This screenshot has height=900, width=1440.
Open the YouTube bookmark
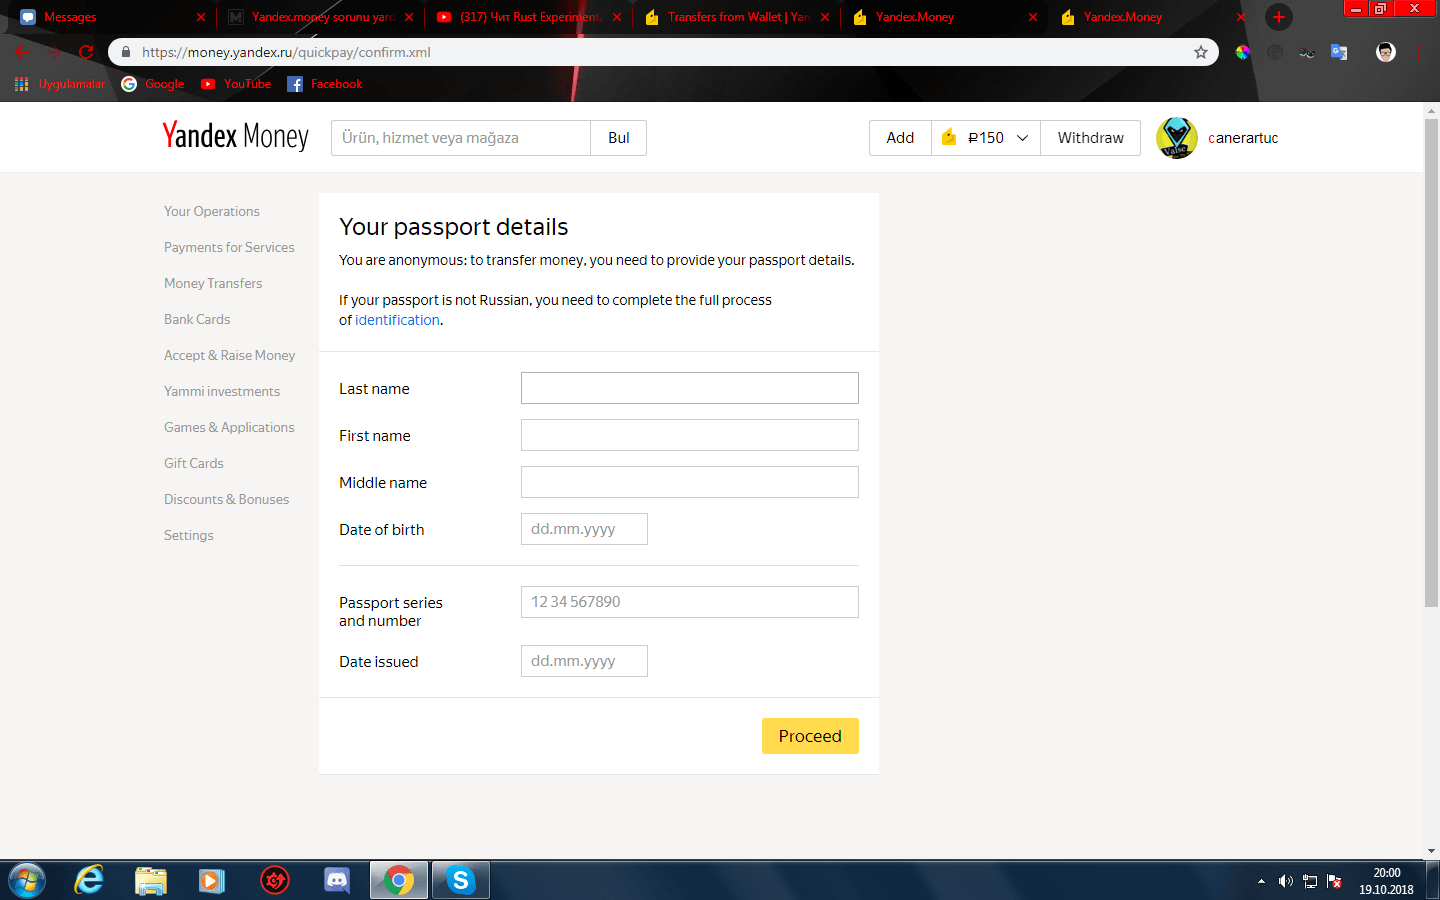(236, 84)
